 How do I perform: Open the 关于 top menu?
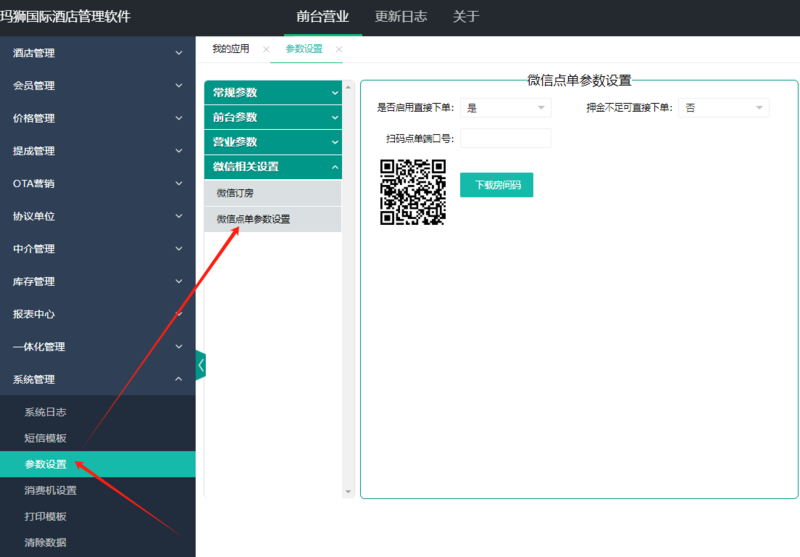coord(466,17)
